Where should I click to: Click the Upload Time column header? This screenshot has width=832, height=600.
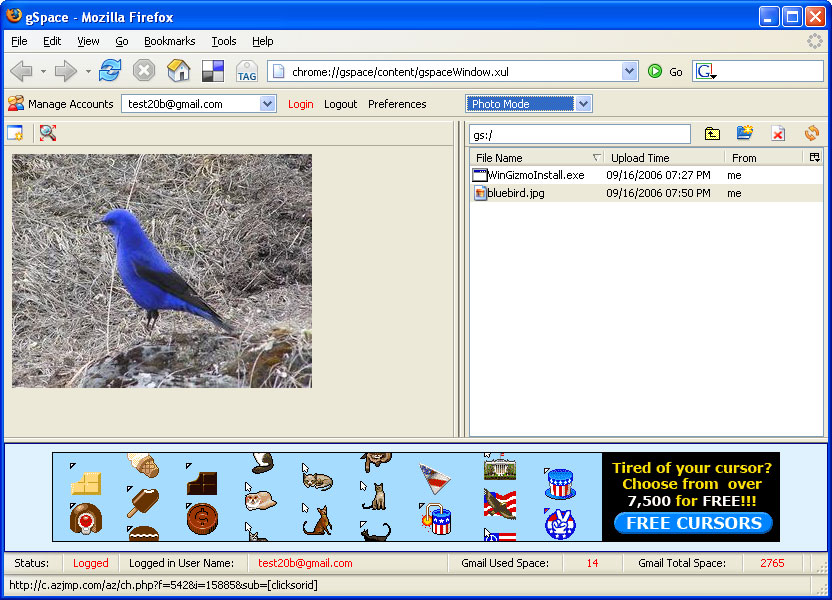point(664,158)
